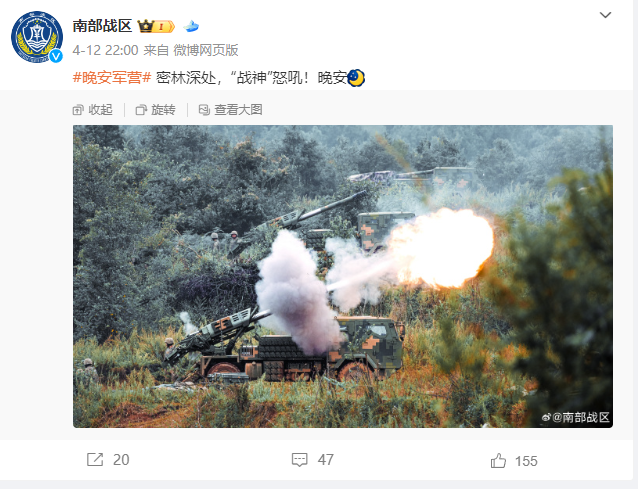The height and width of the screenshot is (489, 638).
Task: Open comments via speech bubble icon
Action: click(300, 460)
